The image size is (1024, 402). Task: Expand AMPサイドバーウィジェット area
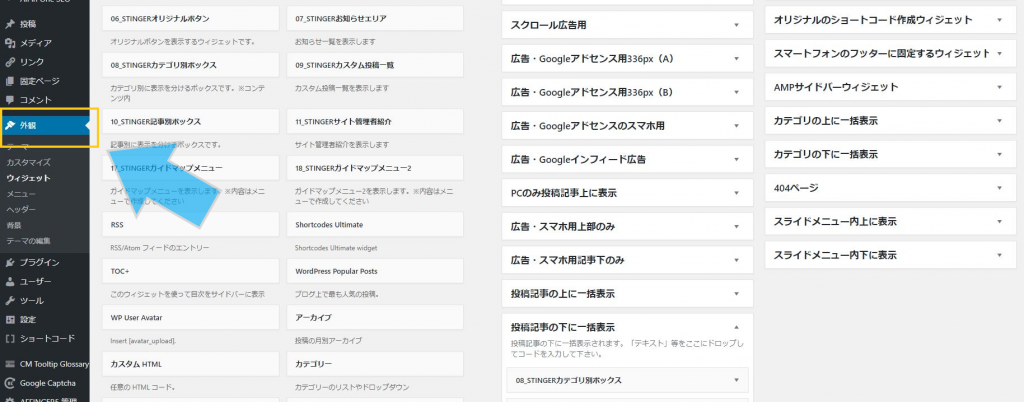pos(998,87)
